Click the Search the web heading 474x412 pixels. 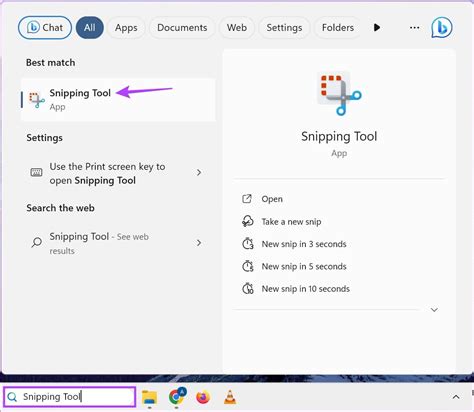(x=60, y=208)
